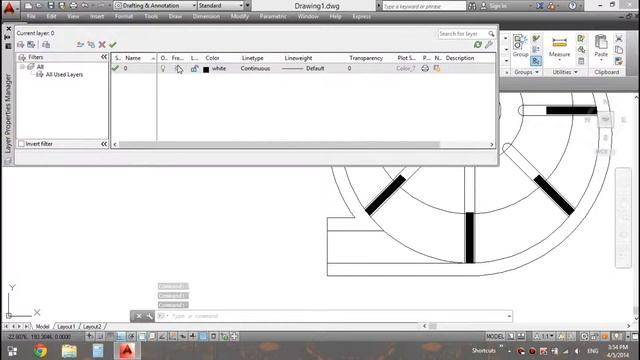Image resolution: width=640 pixels, height=360 pixels.
Task: Toggle Lock padlock for layer 0
Action: click(194, 69)
